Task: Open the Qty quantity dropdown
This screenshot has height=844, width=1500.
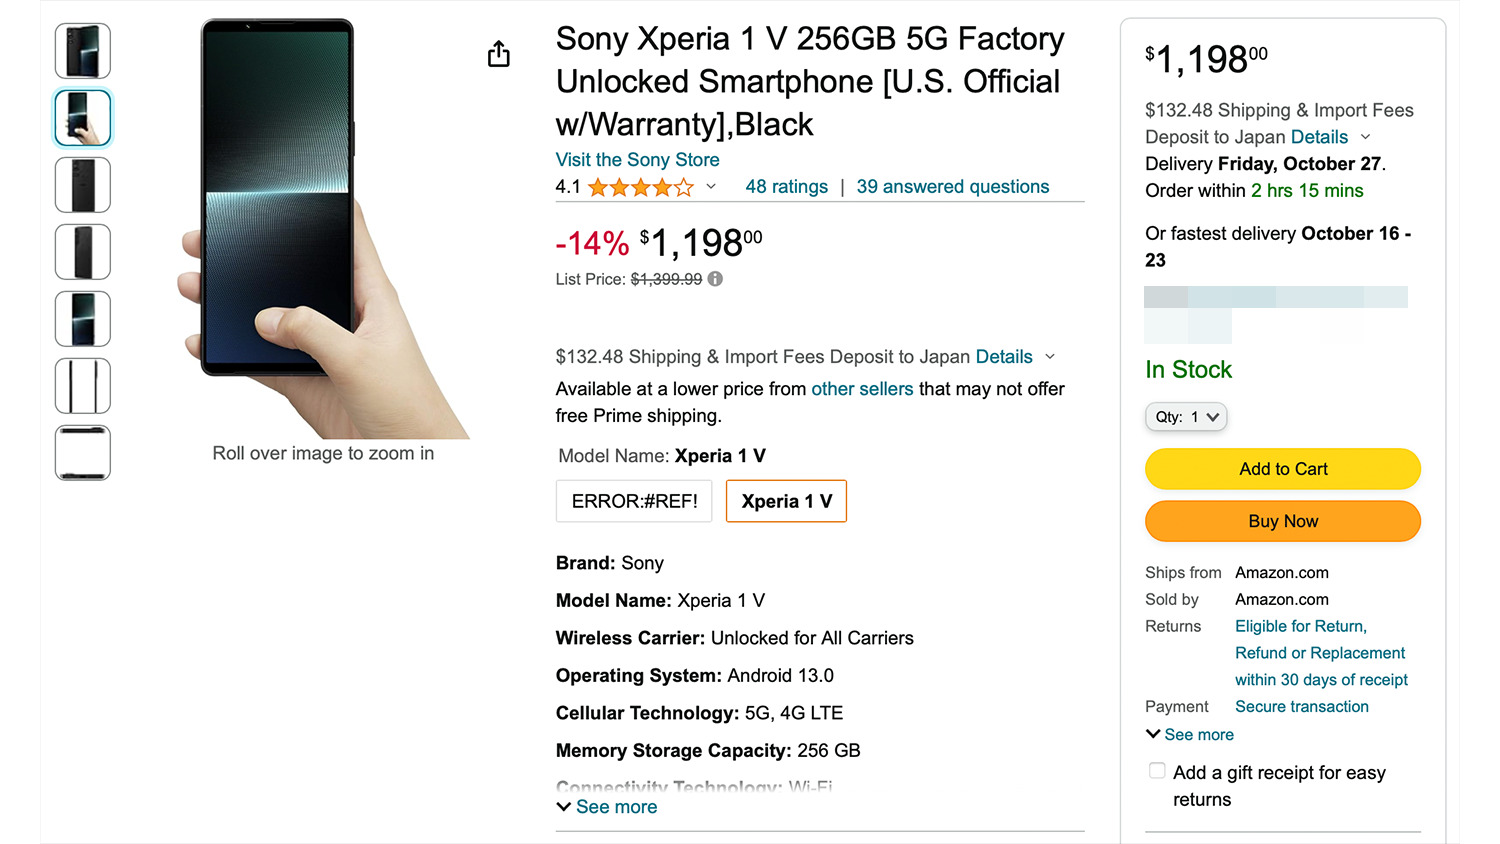Action: [1186, 417]
